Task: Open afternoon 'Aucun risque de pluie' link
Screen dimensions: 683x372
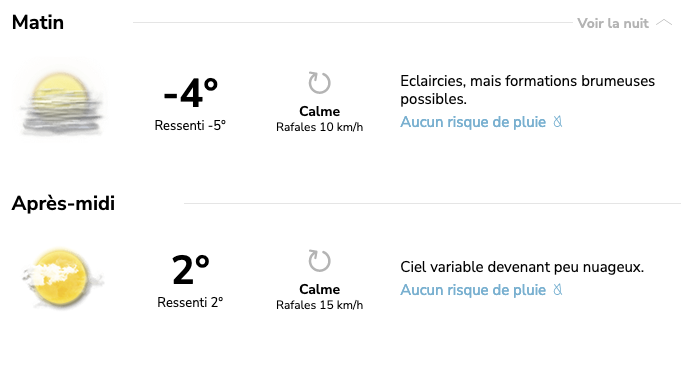Action: tap(473, 290)
